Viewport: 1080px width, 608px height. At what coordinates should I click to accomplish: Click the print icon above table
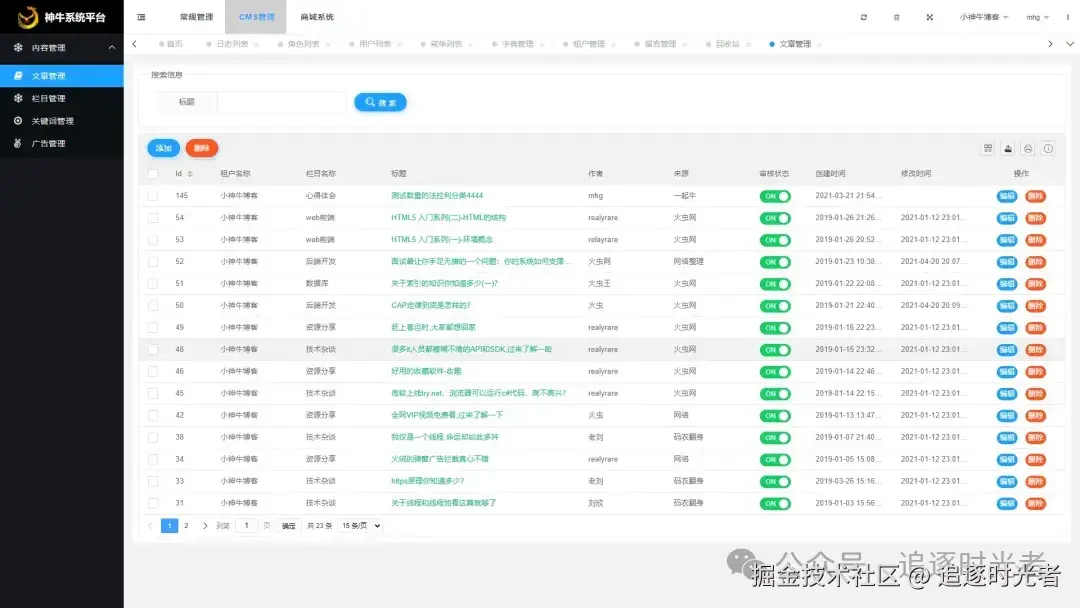[x=1028, y=149]
